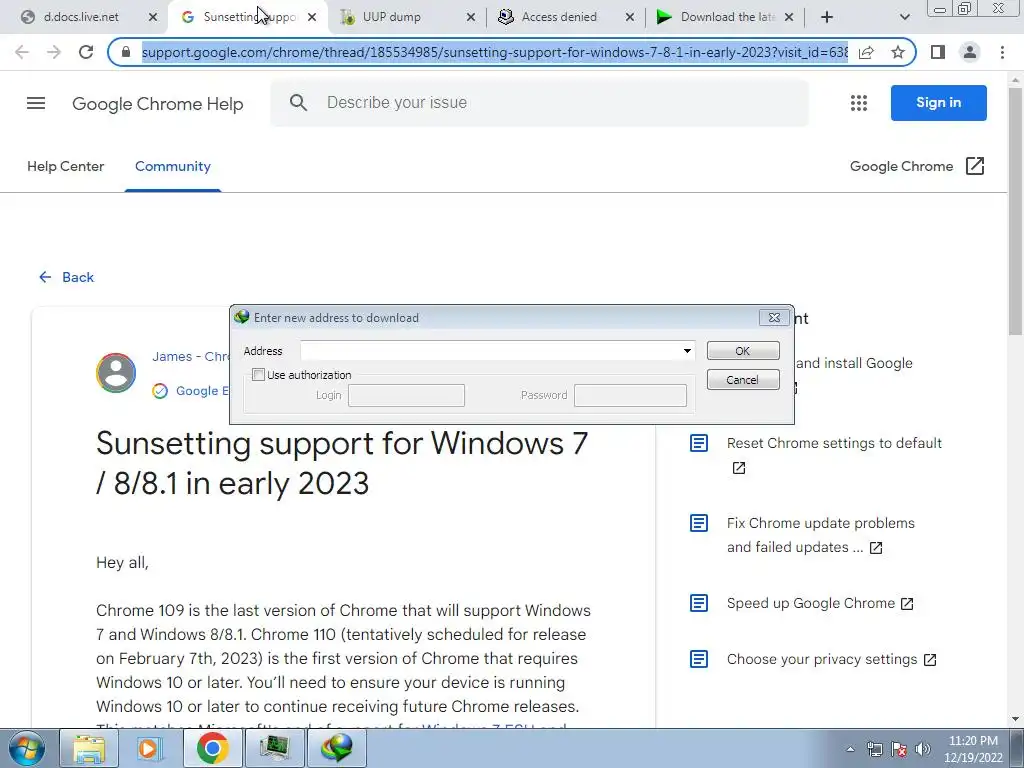Close the UUP dump tab
The image size is (1024, 768).
pyautogui.click(x=471, y=17)
